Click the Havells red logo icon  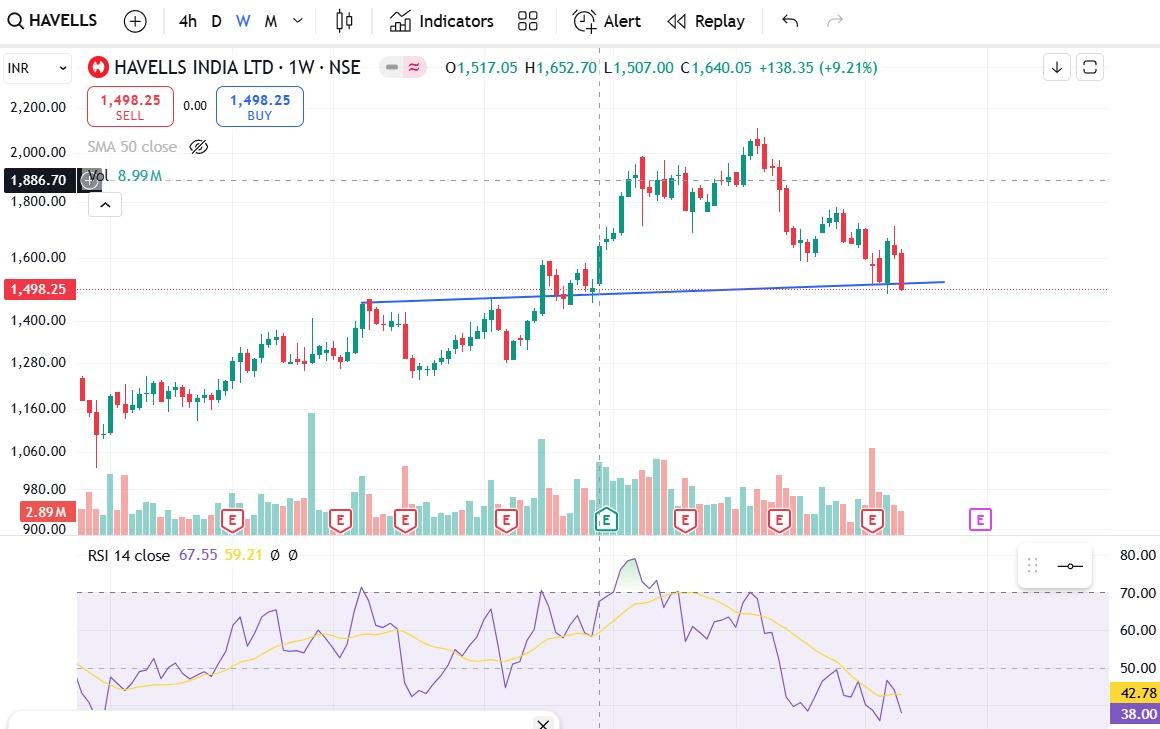click(98, 67)
